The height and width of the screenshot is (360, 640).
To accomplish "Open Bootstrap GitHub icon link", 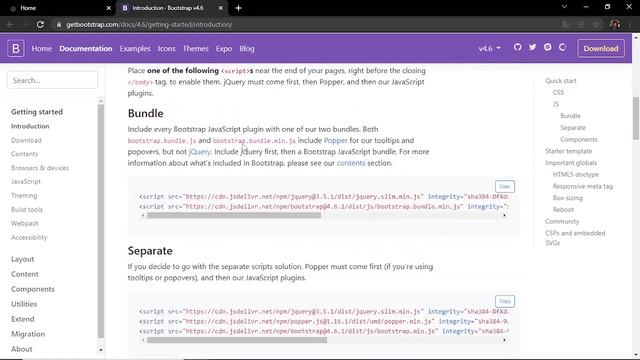I will click(518, 47).
